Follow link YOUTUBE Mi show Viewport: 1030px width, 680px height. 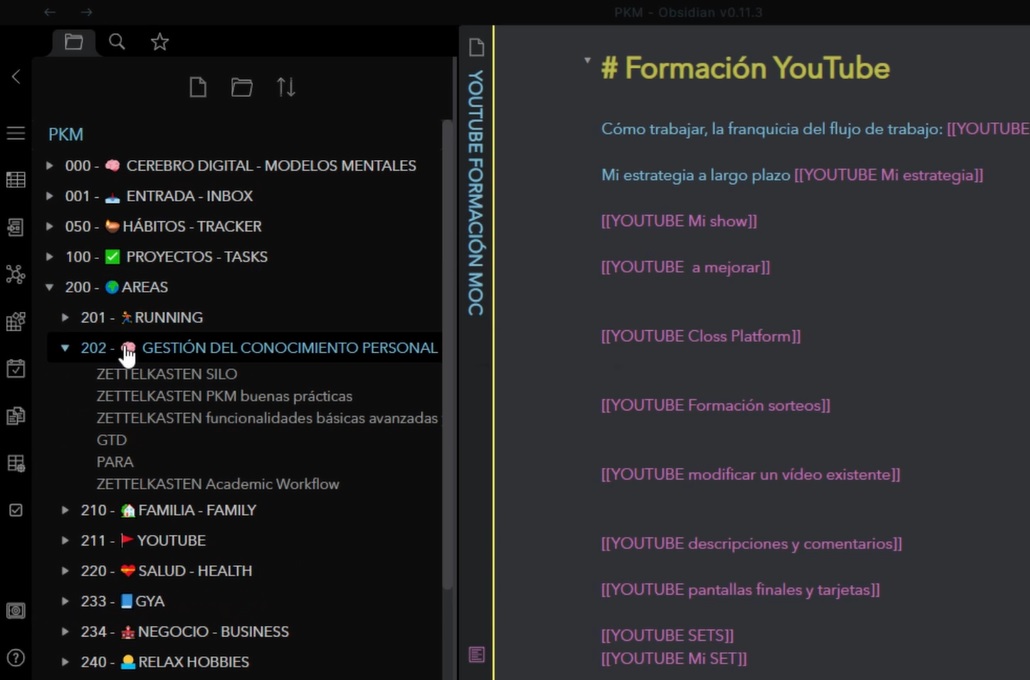point(679,221)
